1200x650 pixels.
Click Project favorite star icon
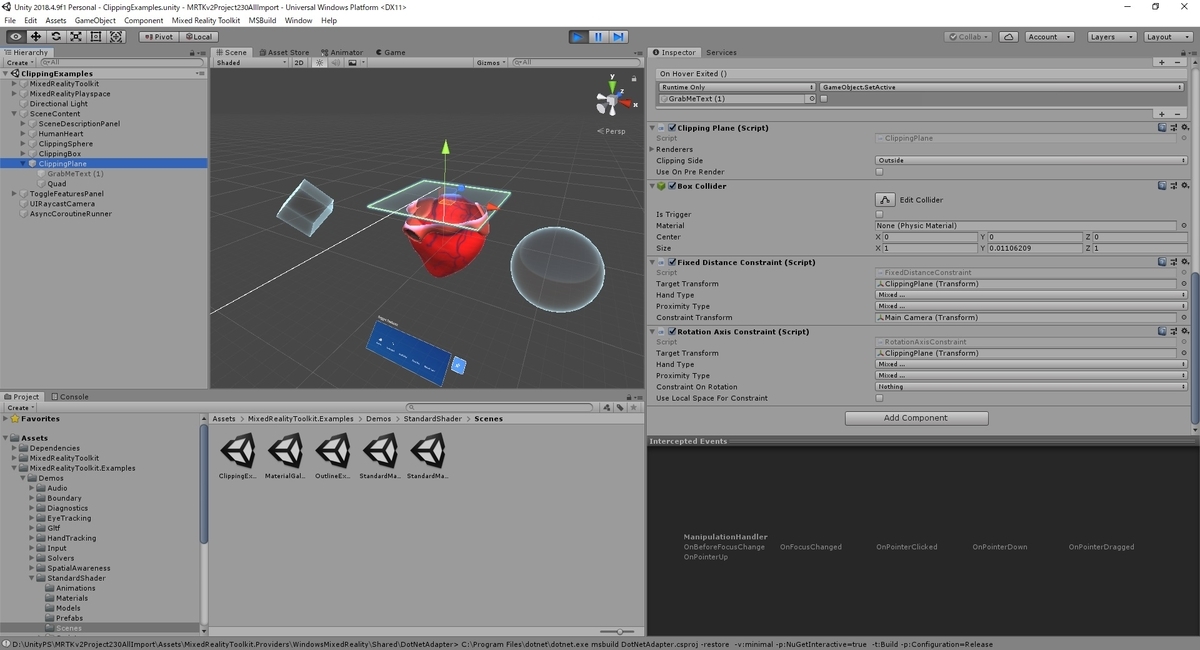[x=634, y=407]
